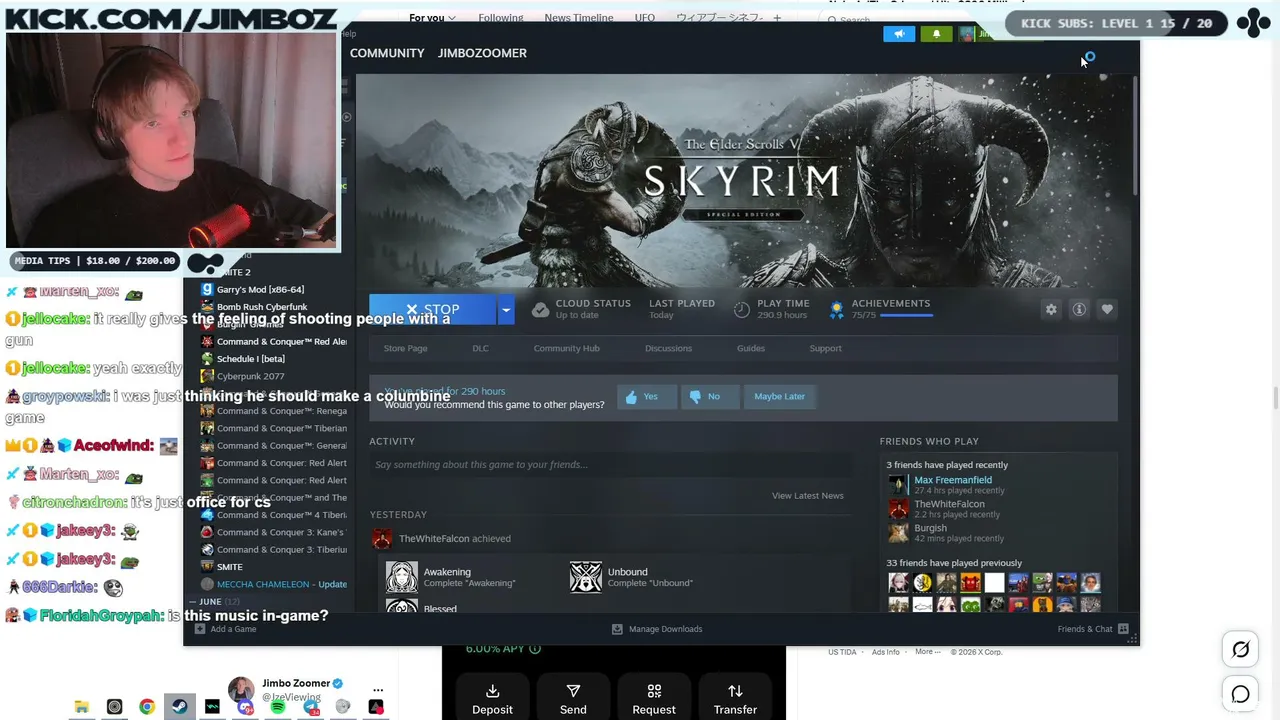Click TheWhiteFalcon activity avatar
This screenshot has width=1280, height=720.
[x=382, y=539]
